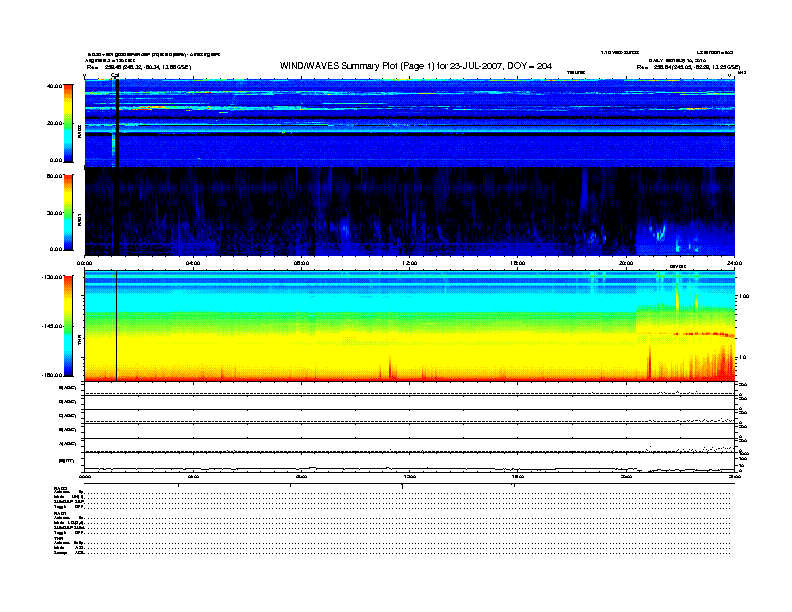This screenshot has height=612, width=792.
Task: Click the bright blue region in lower-right RAD1 panel
Action: tap(685, 238)
